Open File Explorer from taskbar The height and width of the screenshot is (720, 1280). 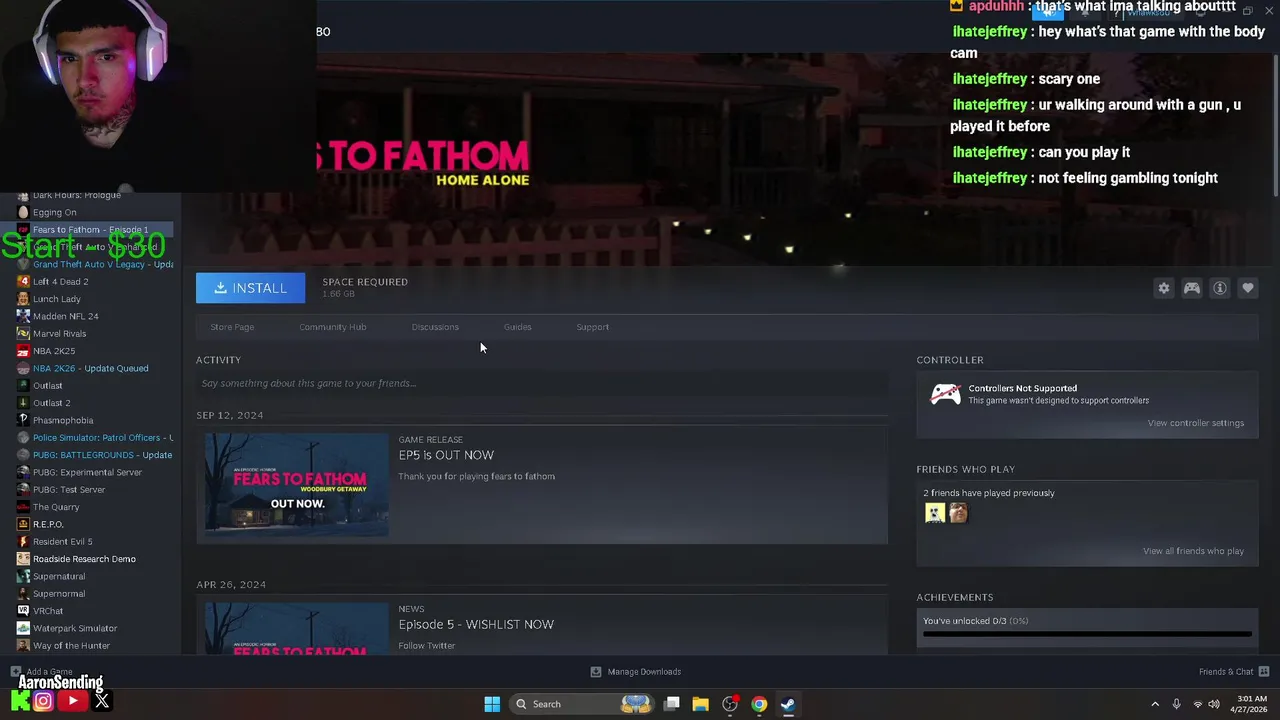click(x=700, y=704)
